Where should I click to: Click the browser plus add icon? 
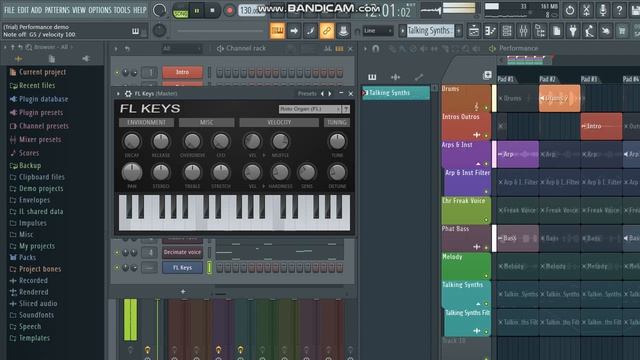[18, 59]
